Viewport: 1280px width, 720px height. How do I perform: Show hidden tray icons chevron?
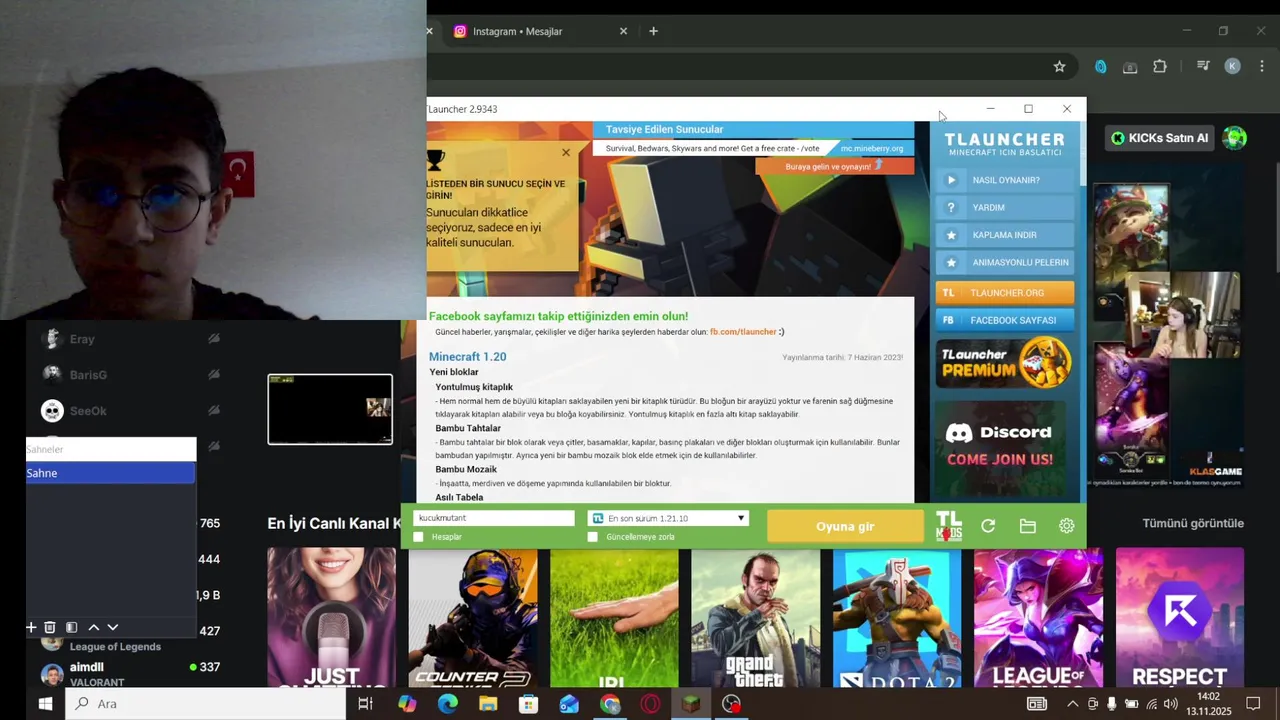pyautogui.click(x=1073, y=704)
